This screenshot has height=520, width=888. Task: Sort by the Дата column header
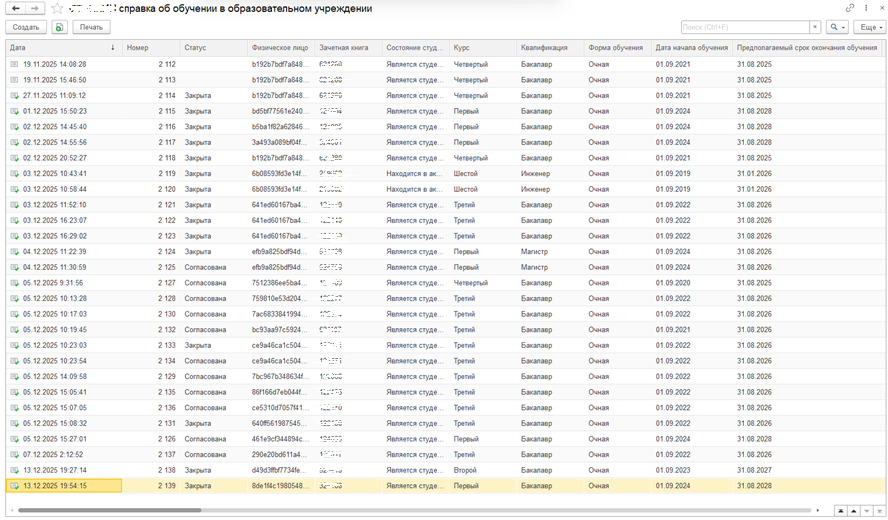[x=64, y=48]
